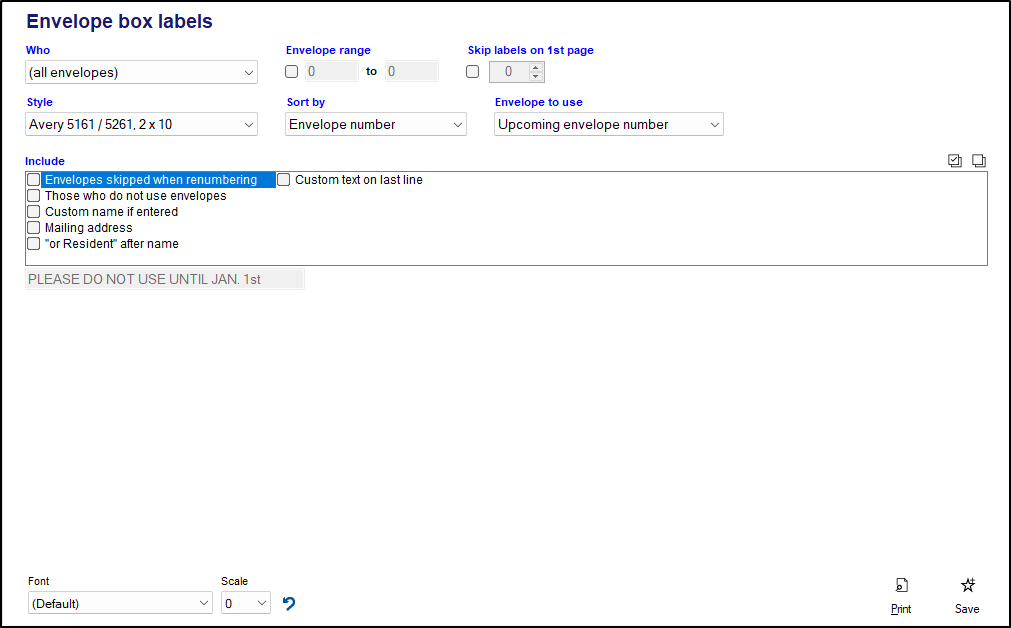Open the Envelope to use dropdown
This screenshot has height=628, width=1011.
pos(608,125)
